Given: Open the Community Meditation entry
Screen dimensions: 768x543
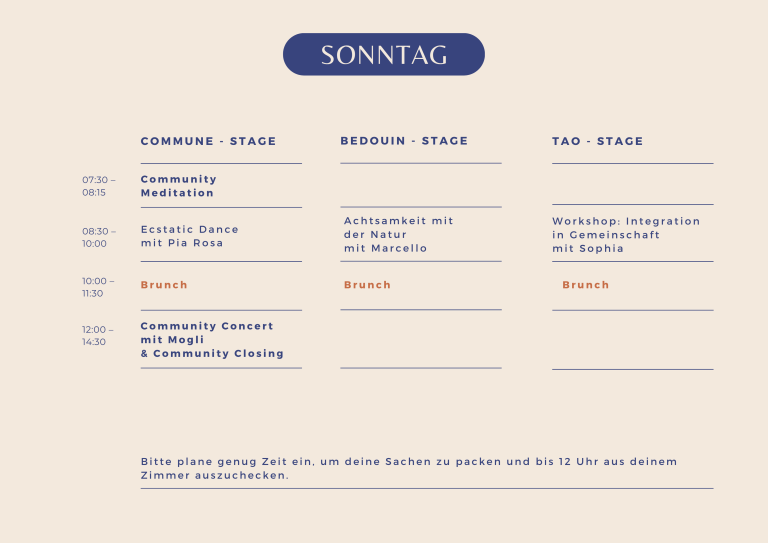Looking at the screenshot, I should (x=179, y=186).
